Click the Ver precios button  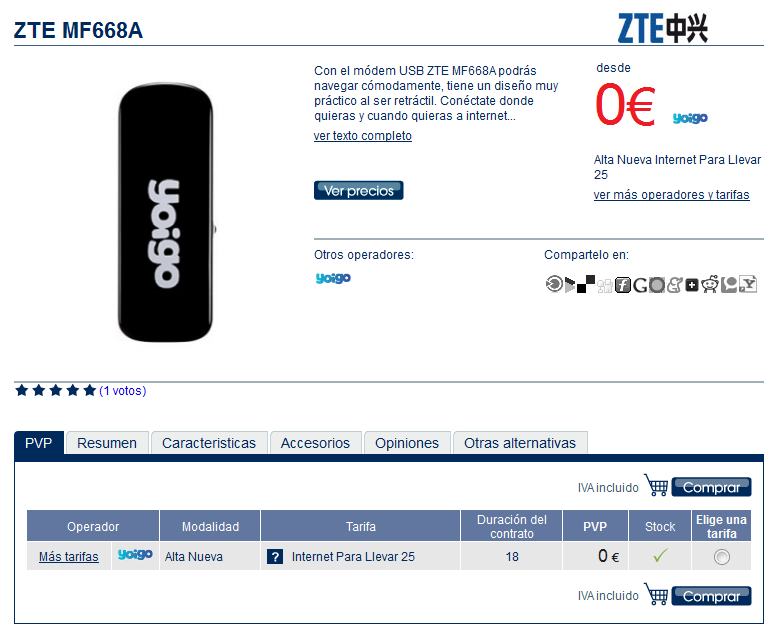click(359, 191)
